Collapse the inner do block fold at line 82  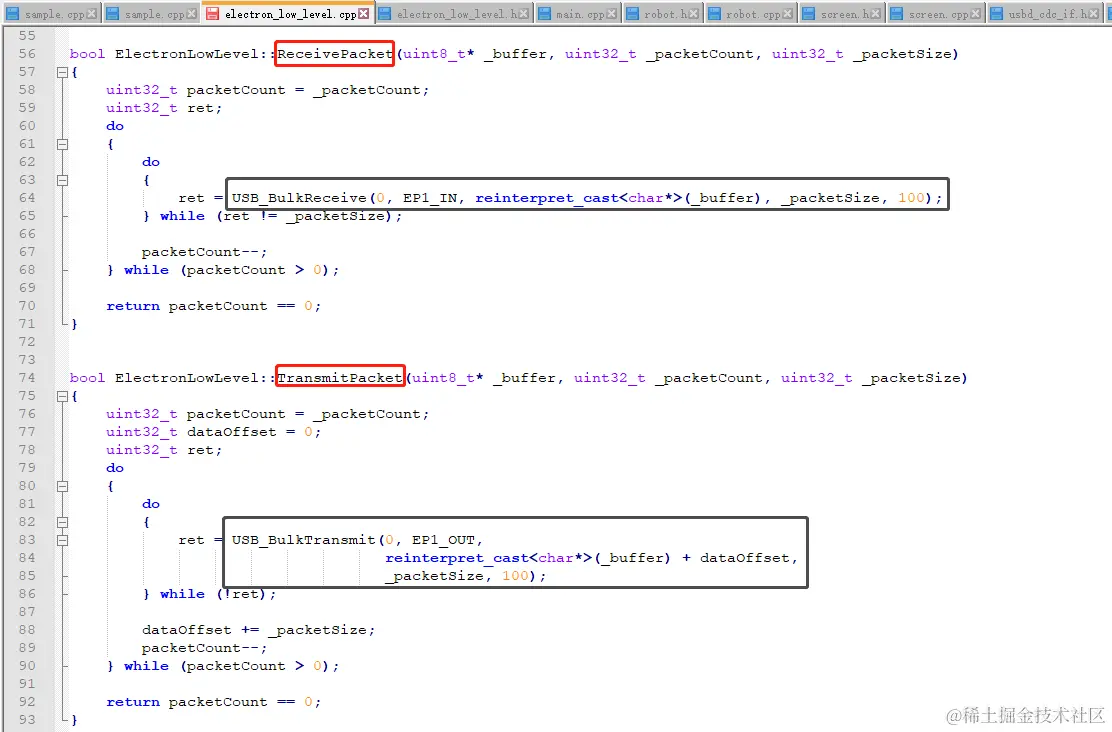click(62, 522)
